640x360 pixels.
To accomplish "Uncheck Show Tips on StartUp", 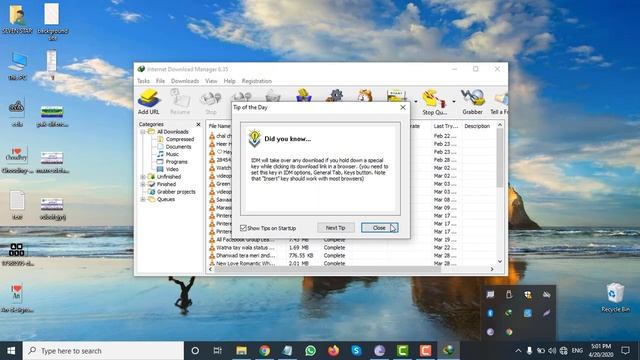I will (243, 228).
